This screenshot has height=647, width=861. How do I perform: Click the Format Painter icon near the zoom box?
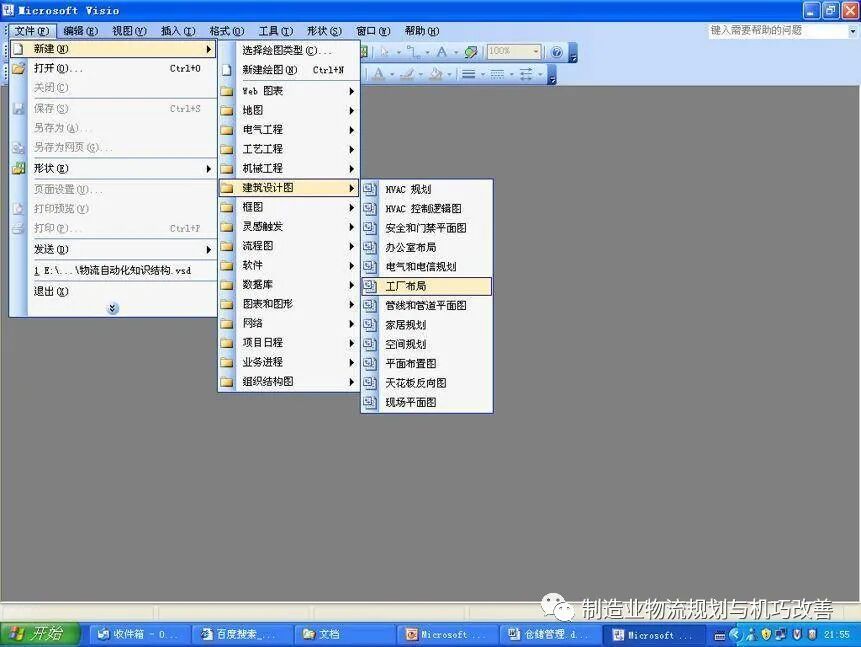point(469,50)
